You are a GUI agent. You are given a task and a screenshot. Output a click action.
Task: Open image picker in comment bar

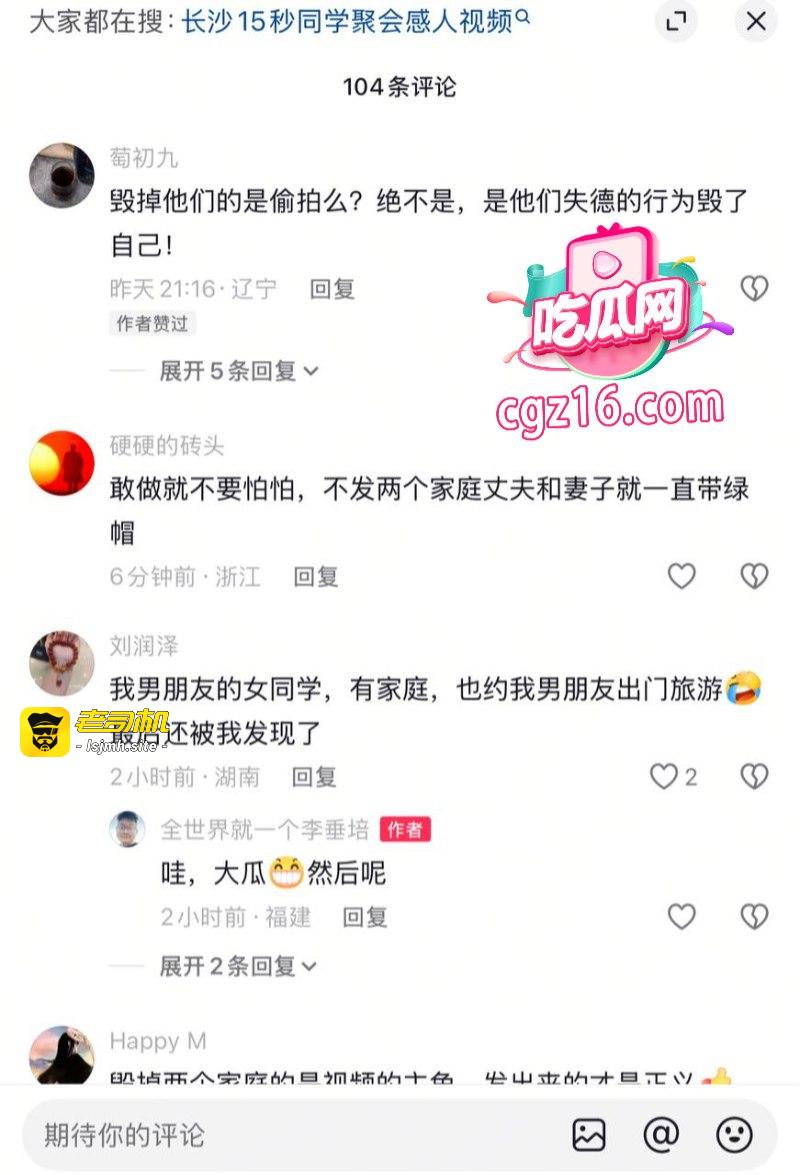589,1135
